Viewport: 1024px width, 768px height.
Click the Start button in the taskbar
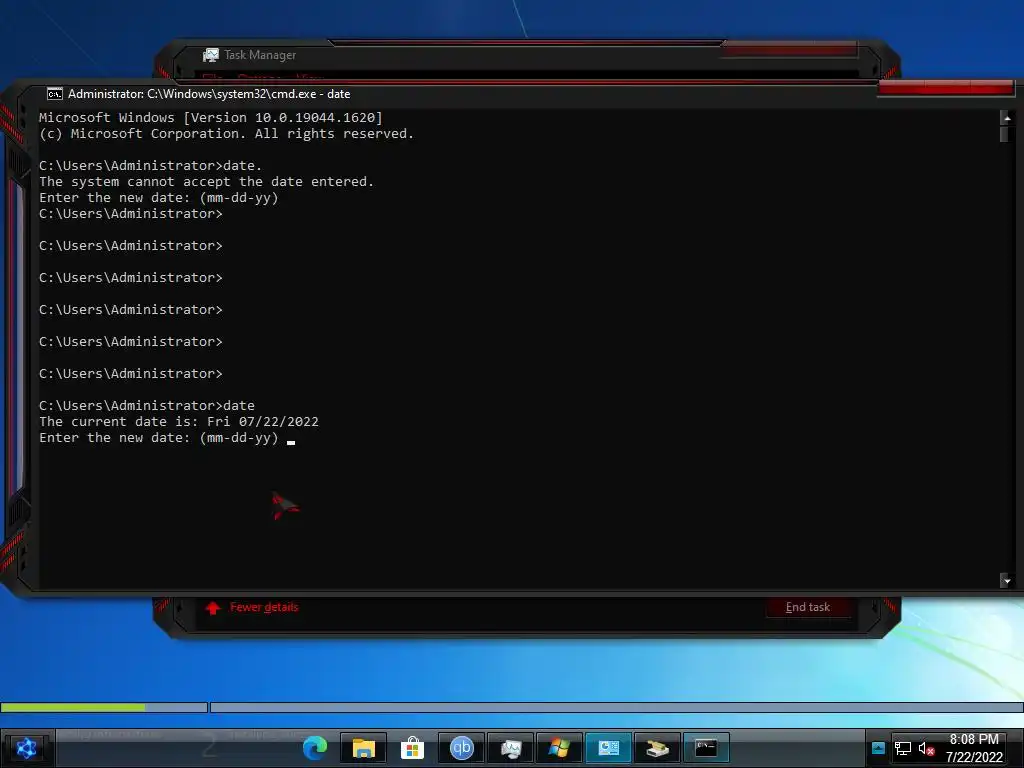26,748
